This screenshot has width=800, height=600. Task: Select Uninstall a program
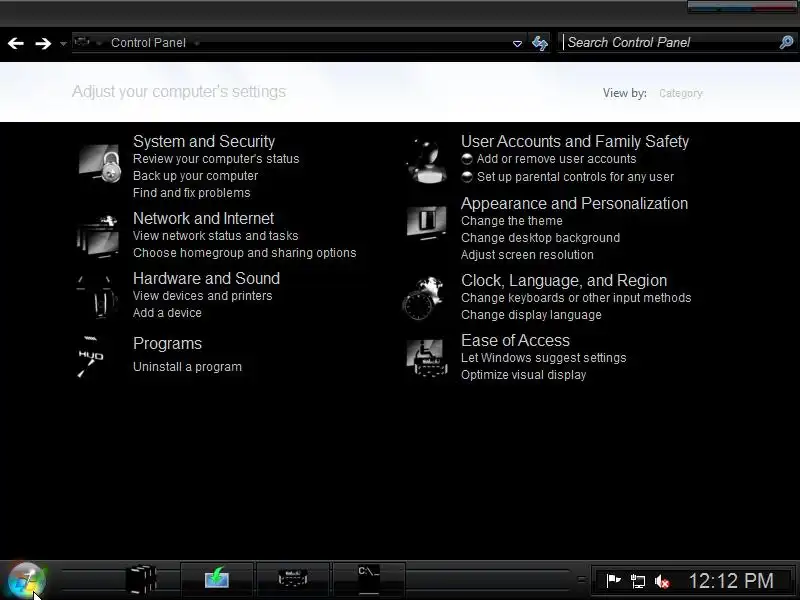coord(187,367)
